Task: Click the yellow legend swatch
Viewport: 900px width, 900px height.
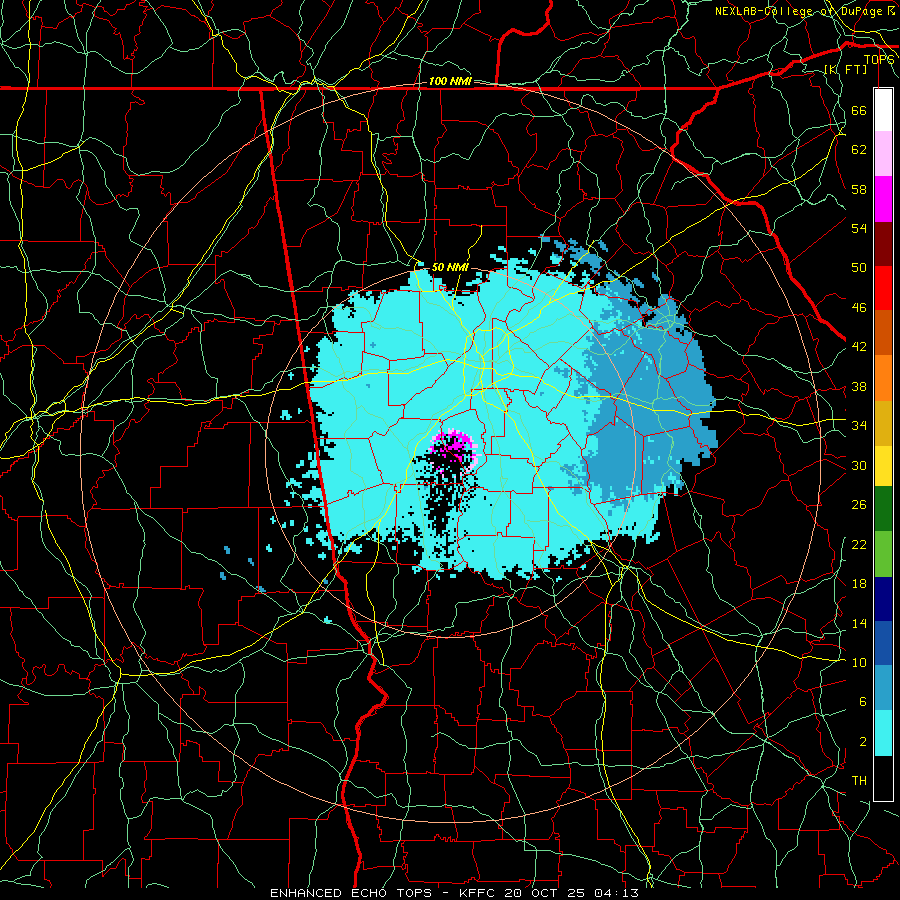Action: [x=883, y=465]
